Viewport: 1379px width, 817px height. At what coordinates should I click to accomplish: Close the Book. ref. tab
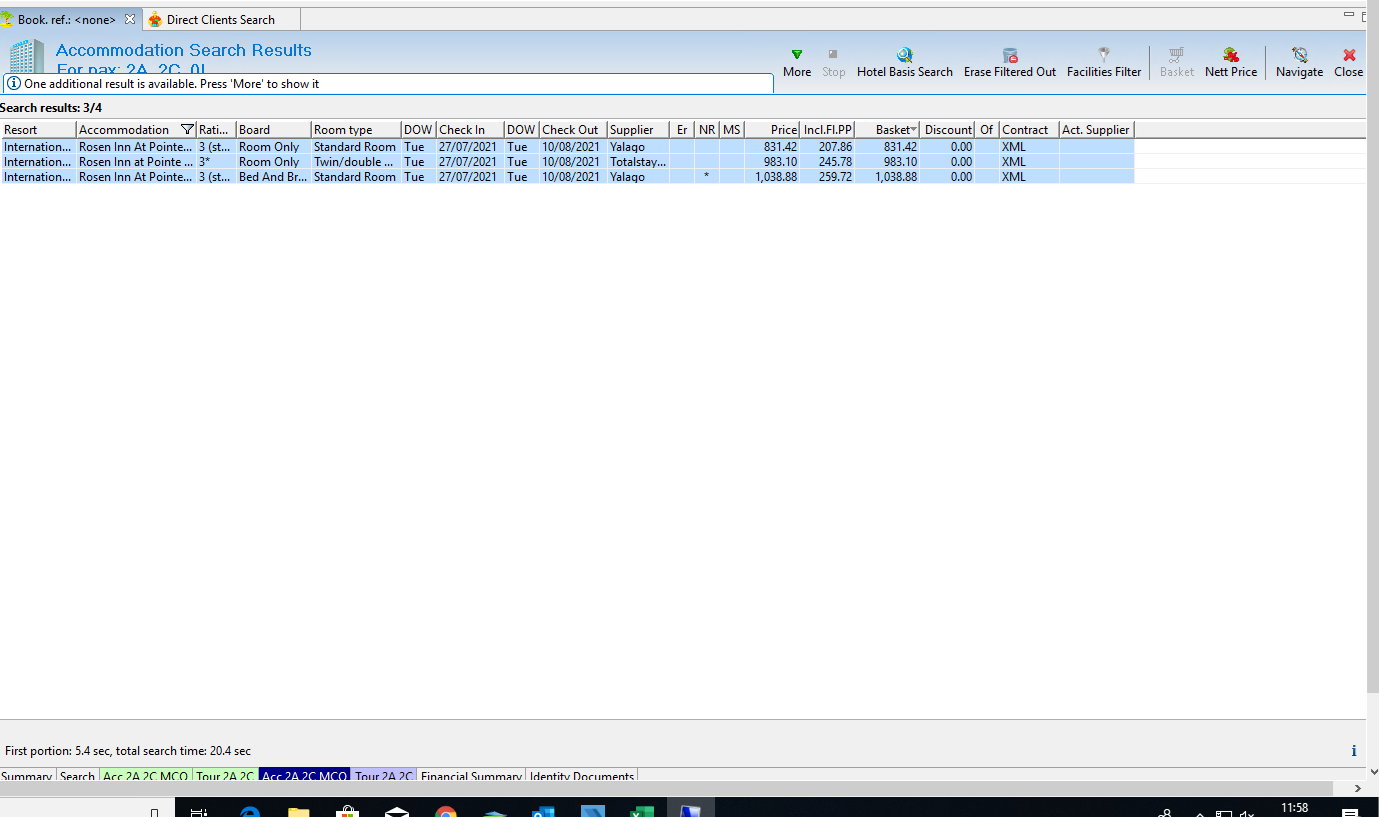130,19
